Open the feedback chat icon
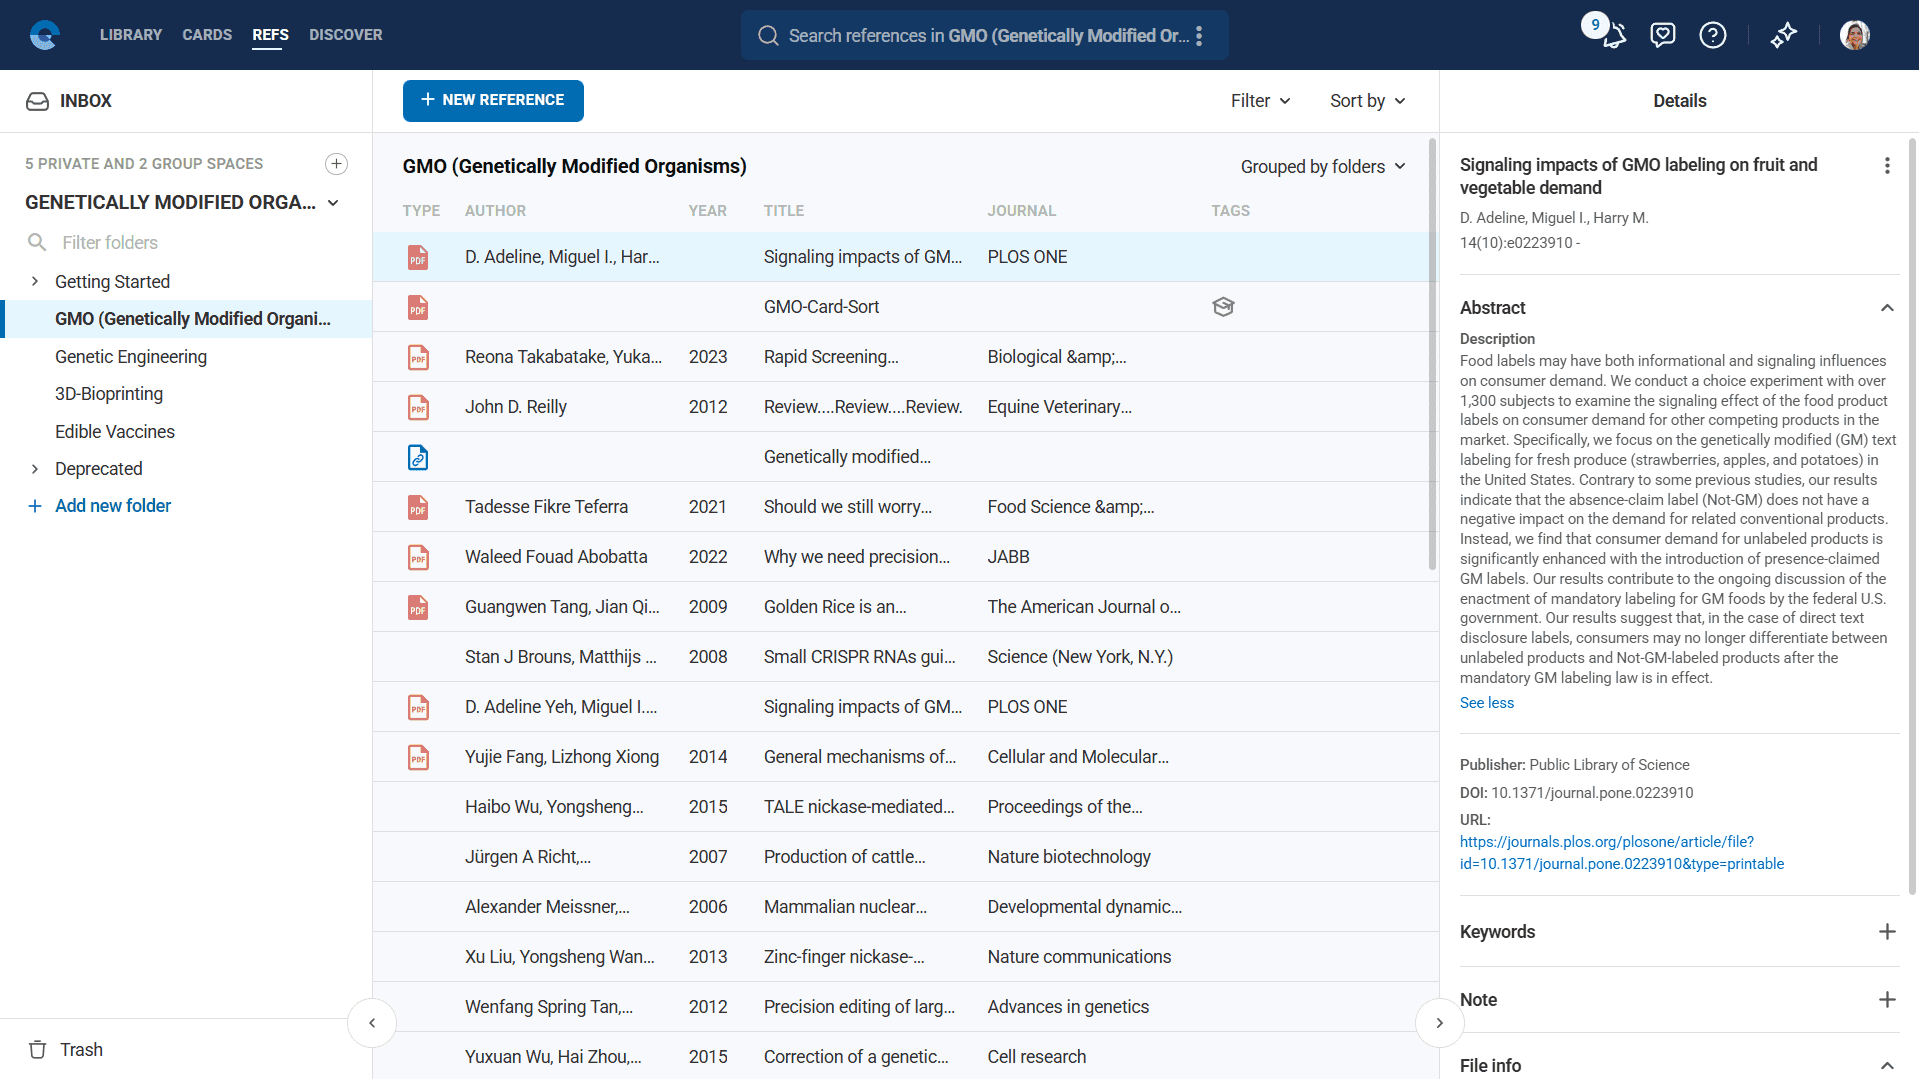The height and width of the screenshot is (1079, 1919). coord(1662,36)
